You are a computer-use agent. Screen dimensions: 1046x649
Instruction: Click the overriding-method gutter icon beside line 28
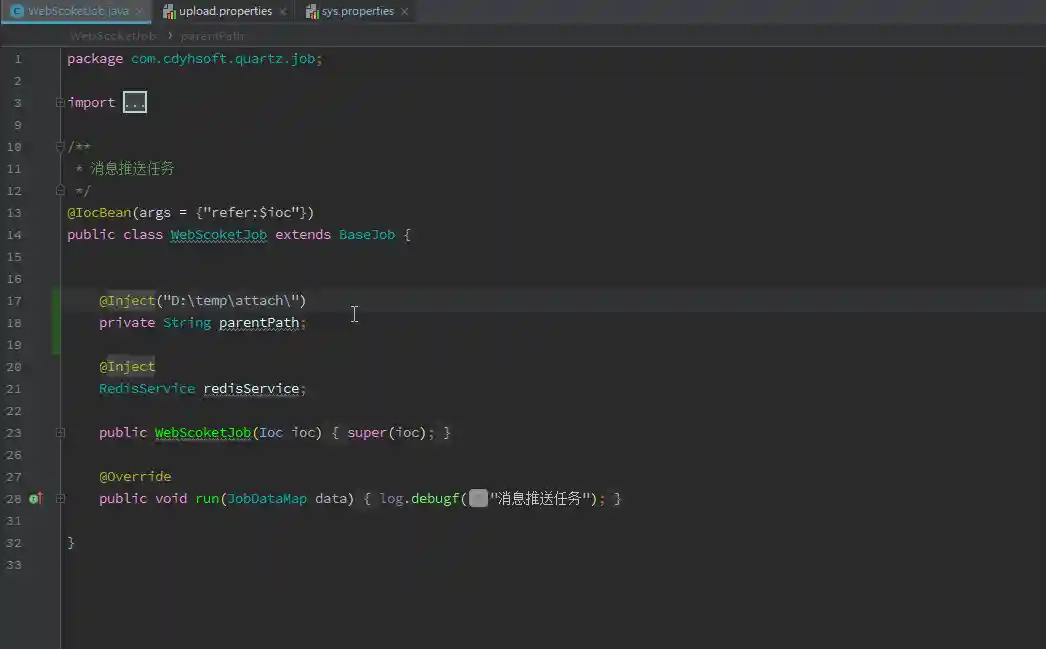coord(35,498)
